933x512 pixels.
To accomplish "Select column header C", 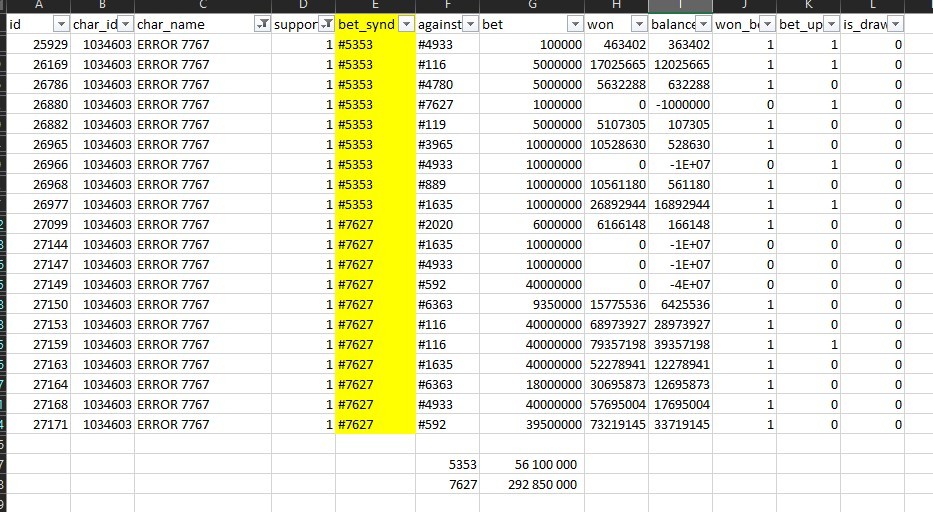I will [x=203, y=5].
